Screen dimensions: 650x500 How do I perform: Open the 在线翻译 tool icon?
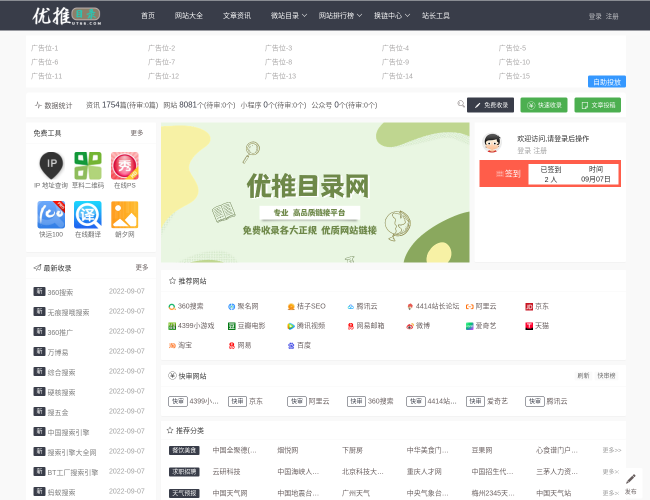tap(88, 215)
